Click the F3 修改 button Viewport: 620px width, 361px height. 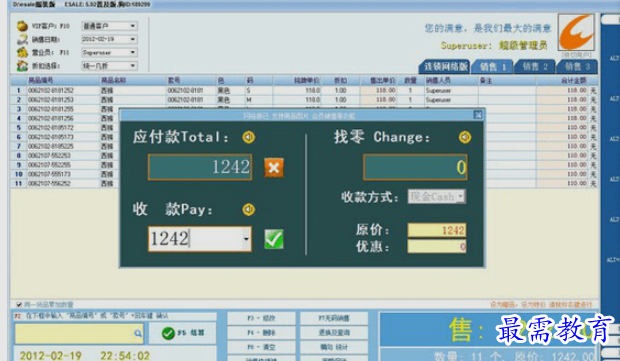[x=261, y=318]
